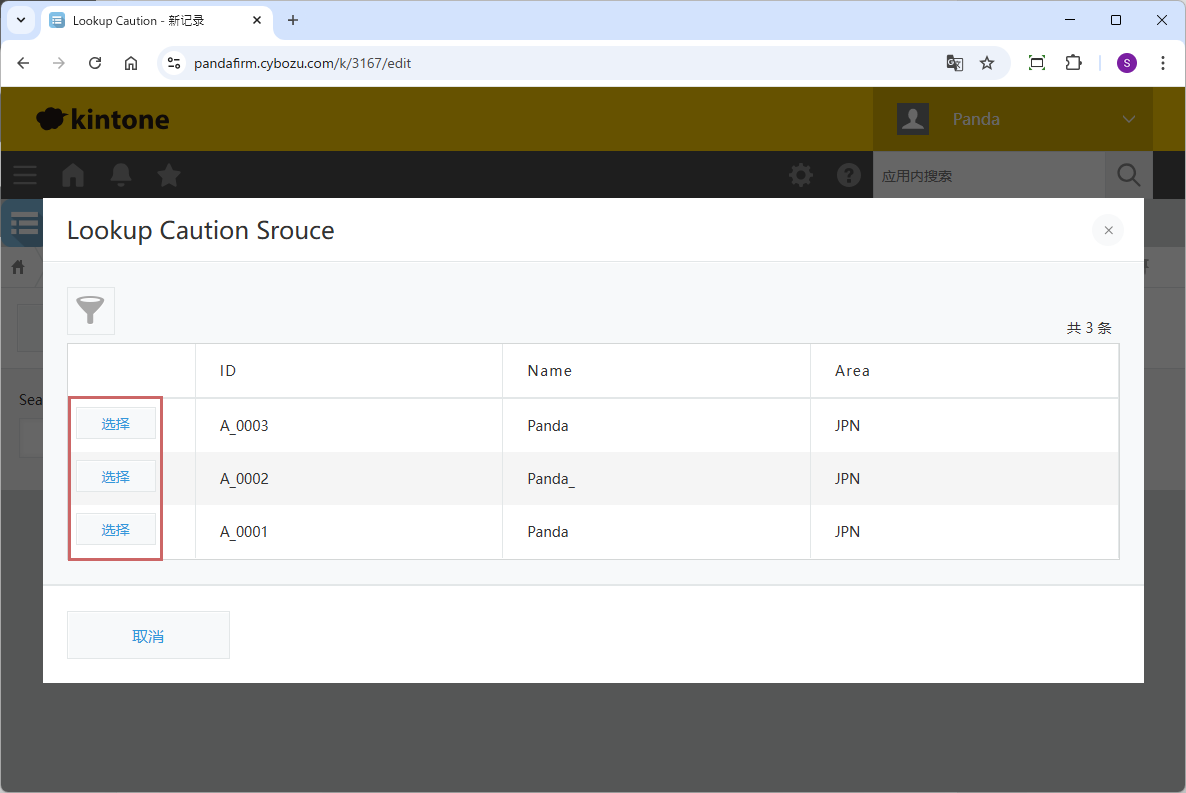Go to kintone portal home icon
The image size is (1186, 793).
73,176
